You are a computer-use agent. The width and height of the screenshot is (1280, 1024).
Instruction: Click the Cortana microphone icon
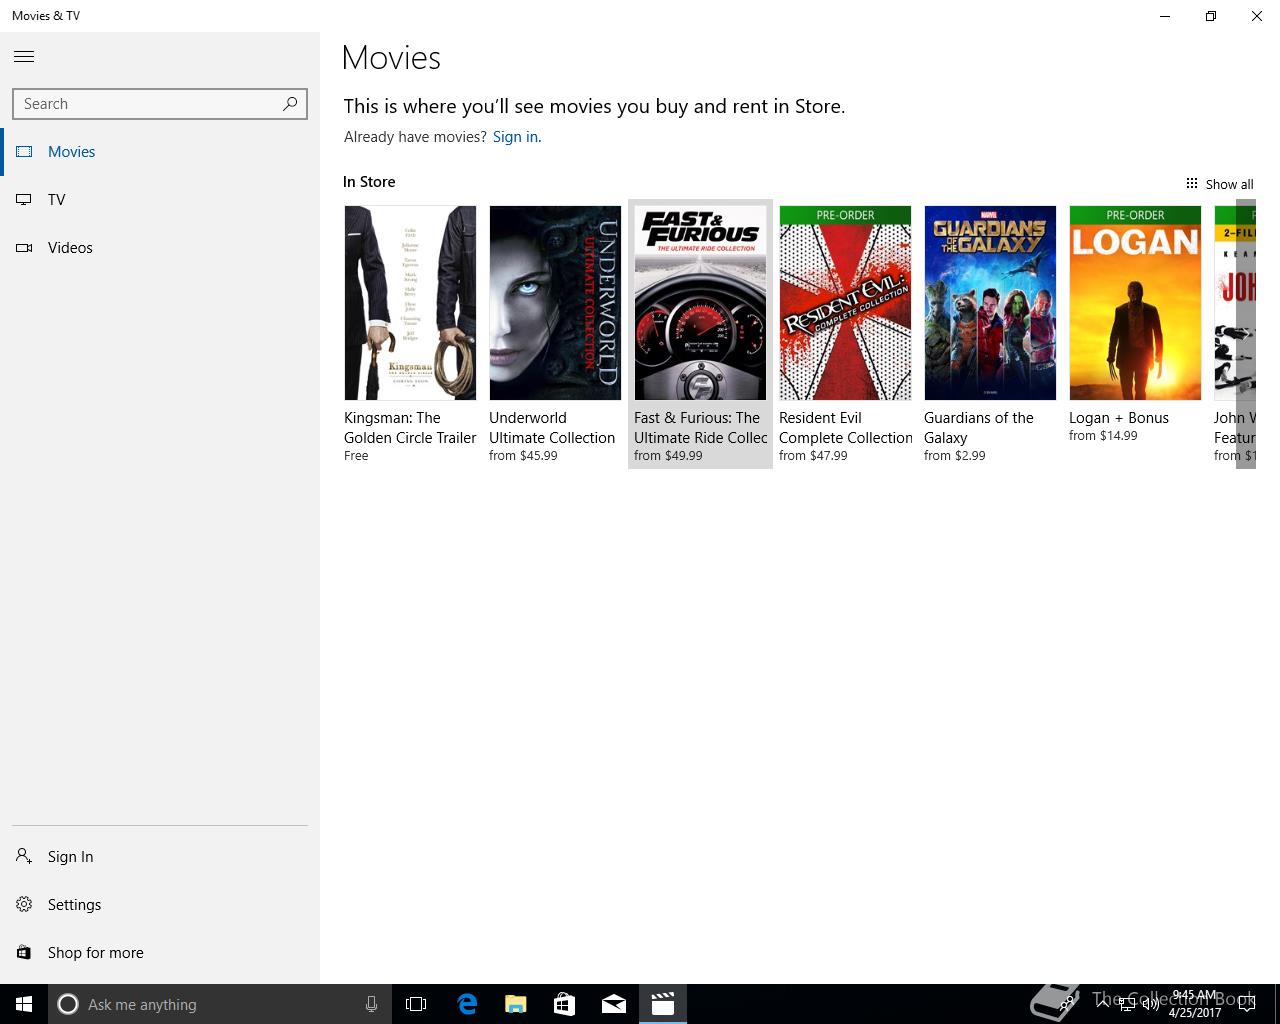click(x=371, y=1004)
